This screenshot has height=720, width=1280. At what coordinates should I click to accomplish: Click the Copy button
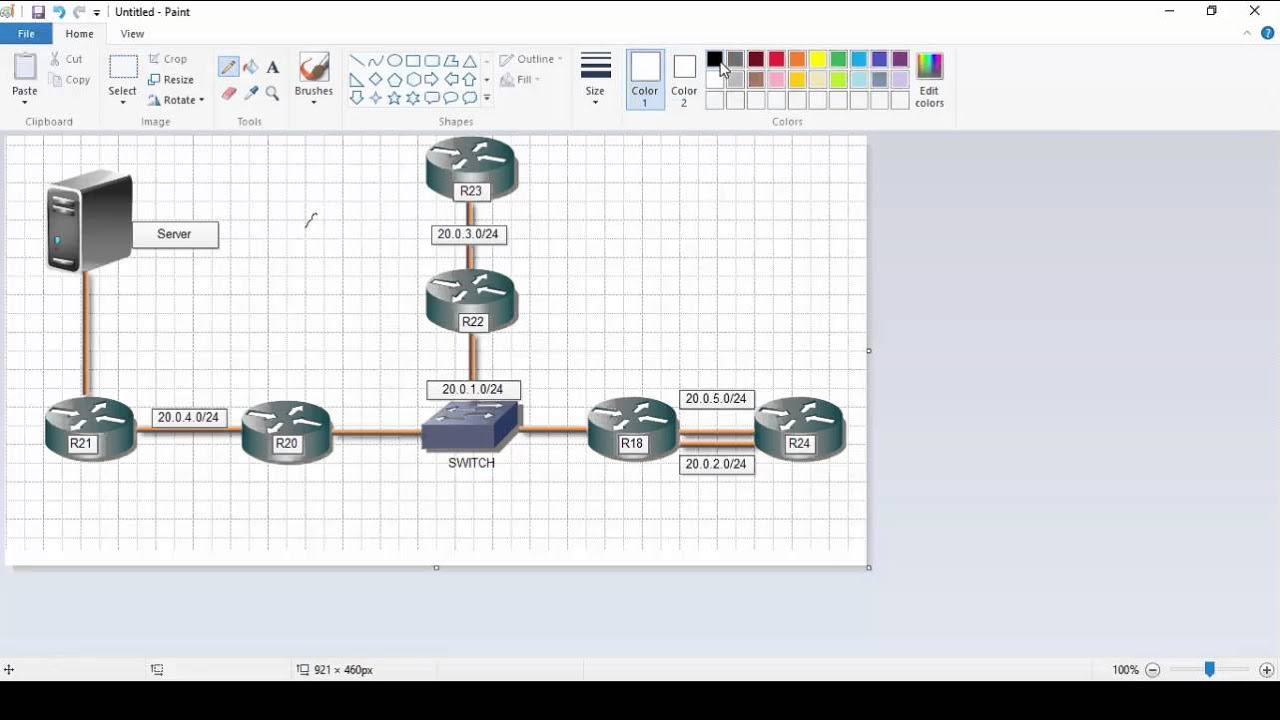(69, 80)
